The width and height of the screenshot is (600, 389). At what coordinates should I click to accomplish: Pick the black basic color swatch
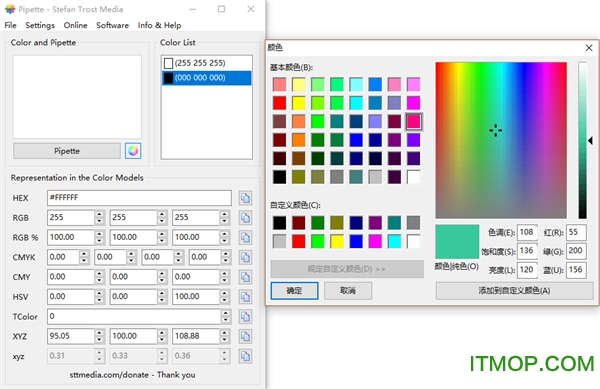[280, 177]
